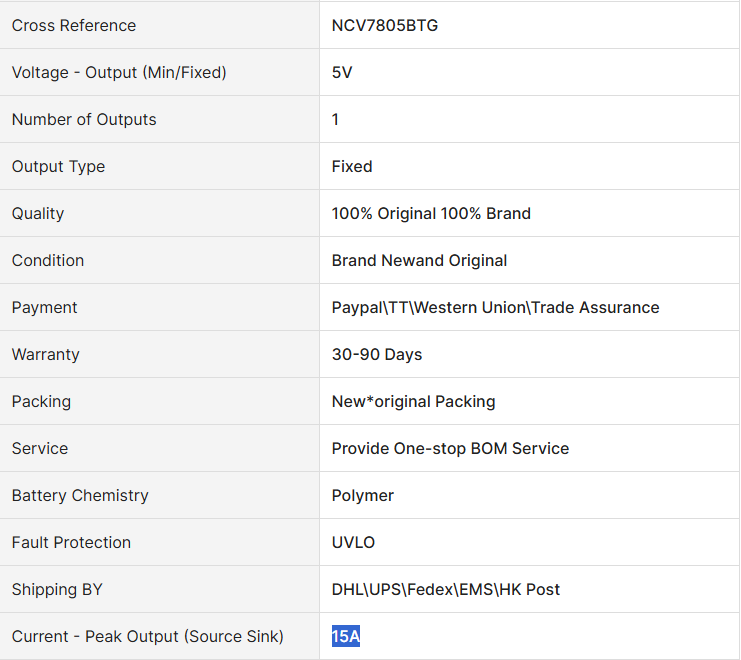Viewport: 741px width, 660px height.
Task: Select the Cross Reference label
Action: coord(74,26)
